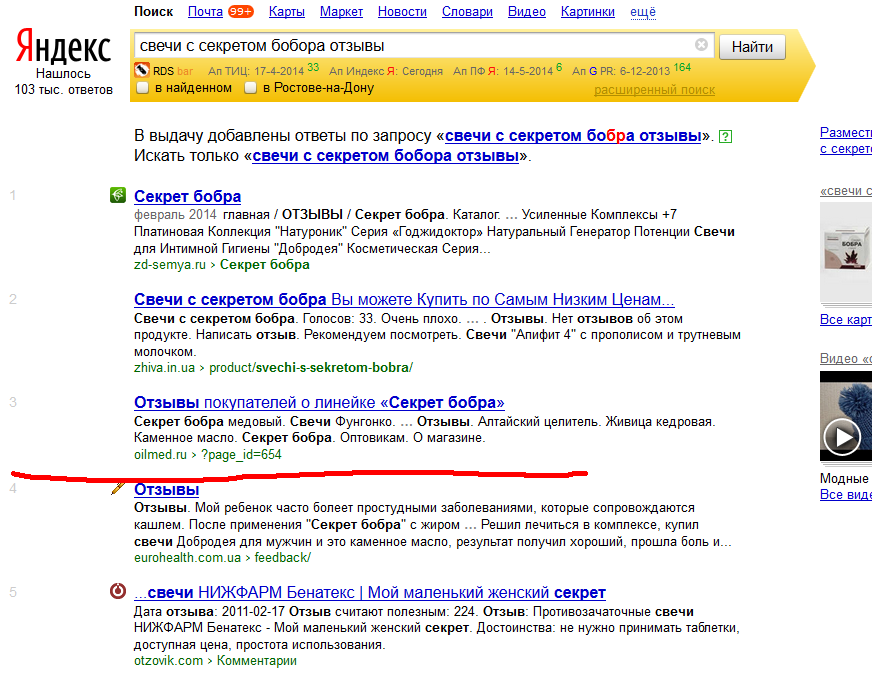
Task: Click the 'Размест…' ad link in sidebar
Action: [846, 141]
